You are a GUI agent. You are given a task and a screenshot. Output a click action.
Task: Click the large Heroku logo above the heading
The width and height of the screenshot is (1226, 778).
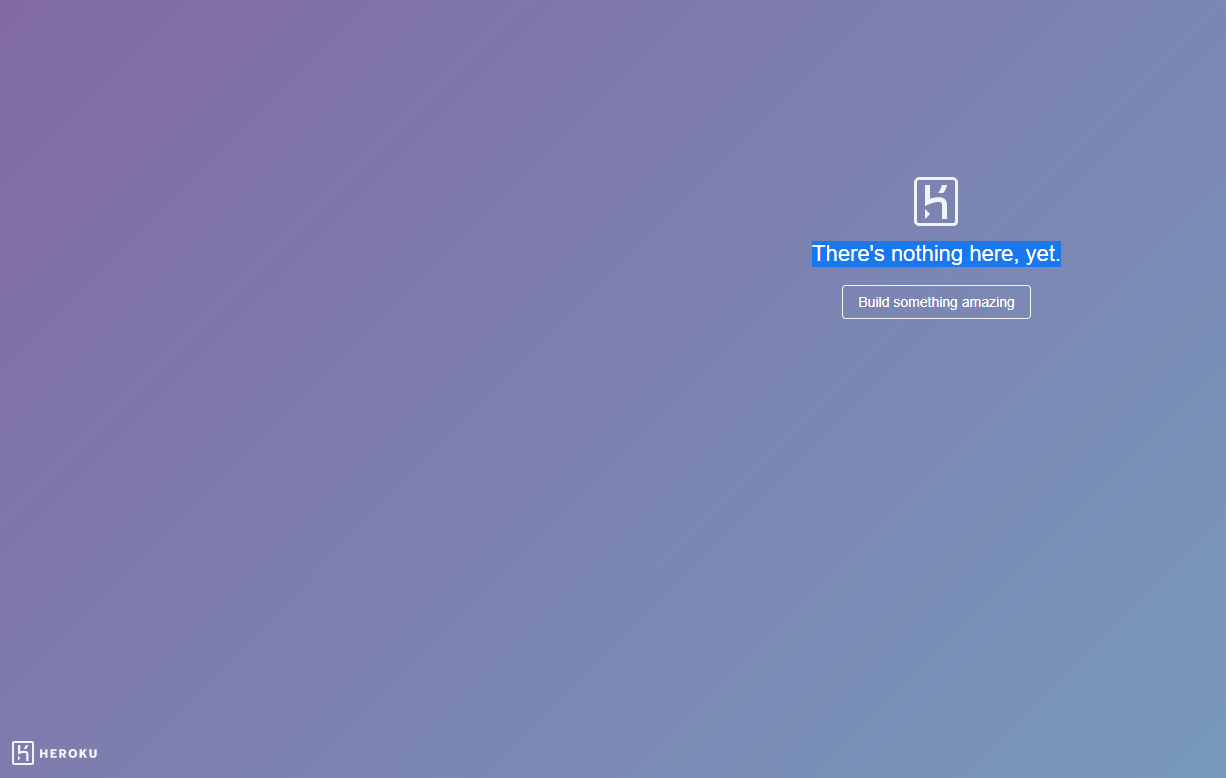tap(936, 201)
